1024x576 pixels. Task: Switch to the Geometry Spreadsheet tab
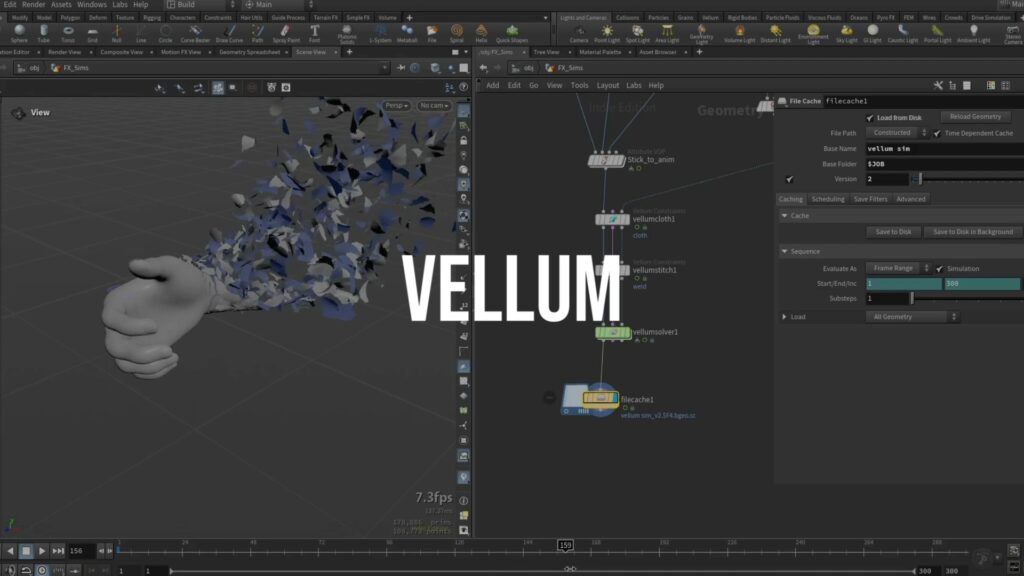pyautogui.click(x=249, y=52)
